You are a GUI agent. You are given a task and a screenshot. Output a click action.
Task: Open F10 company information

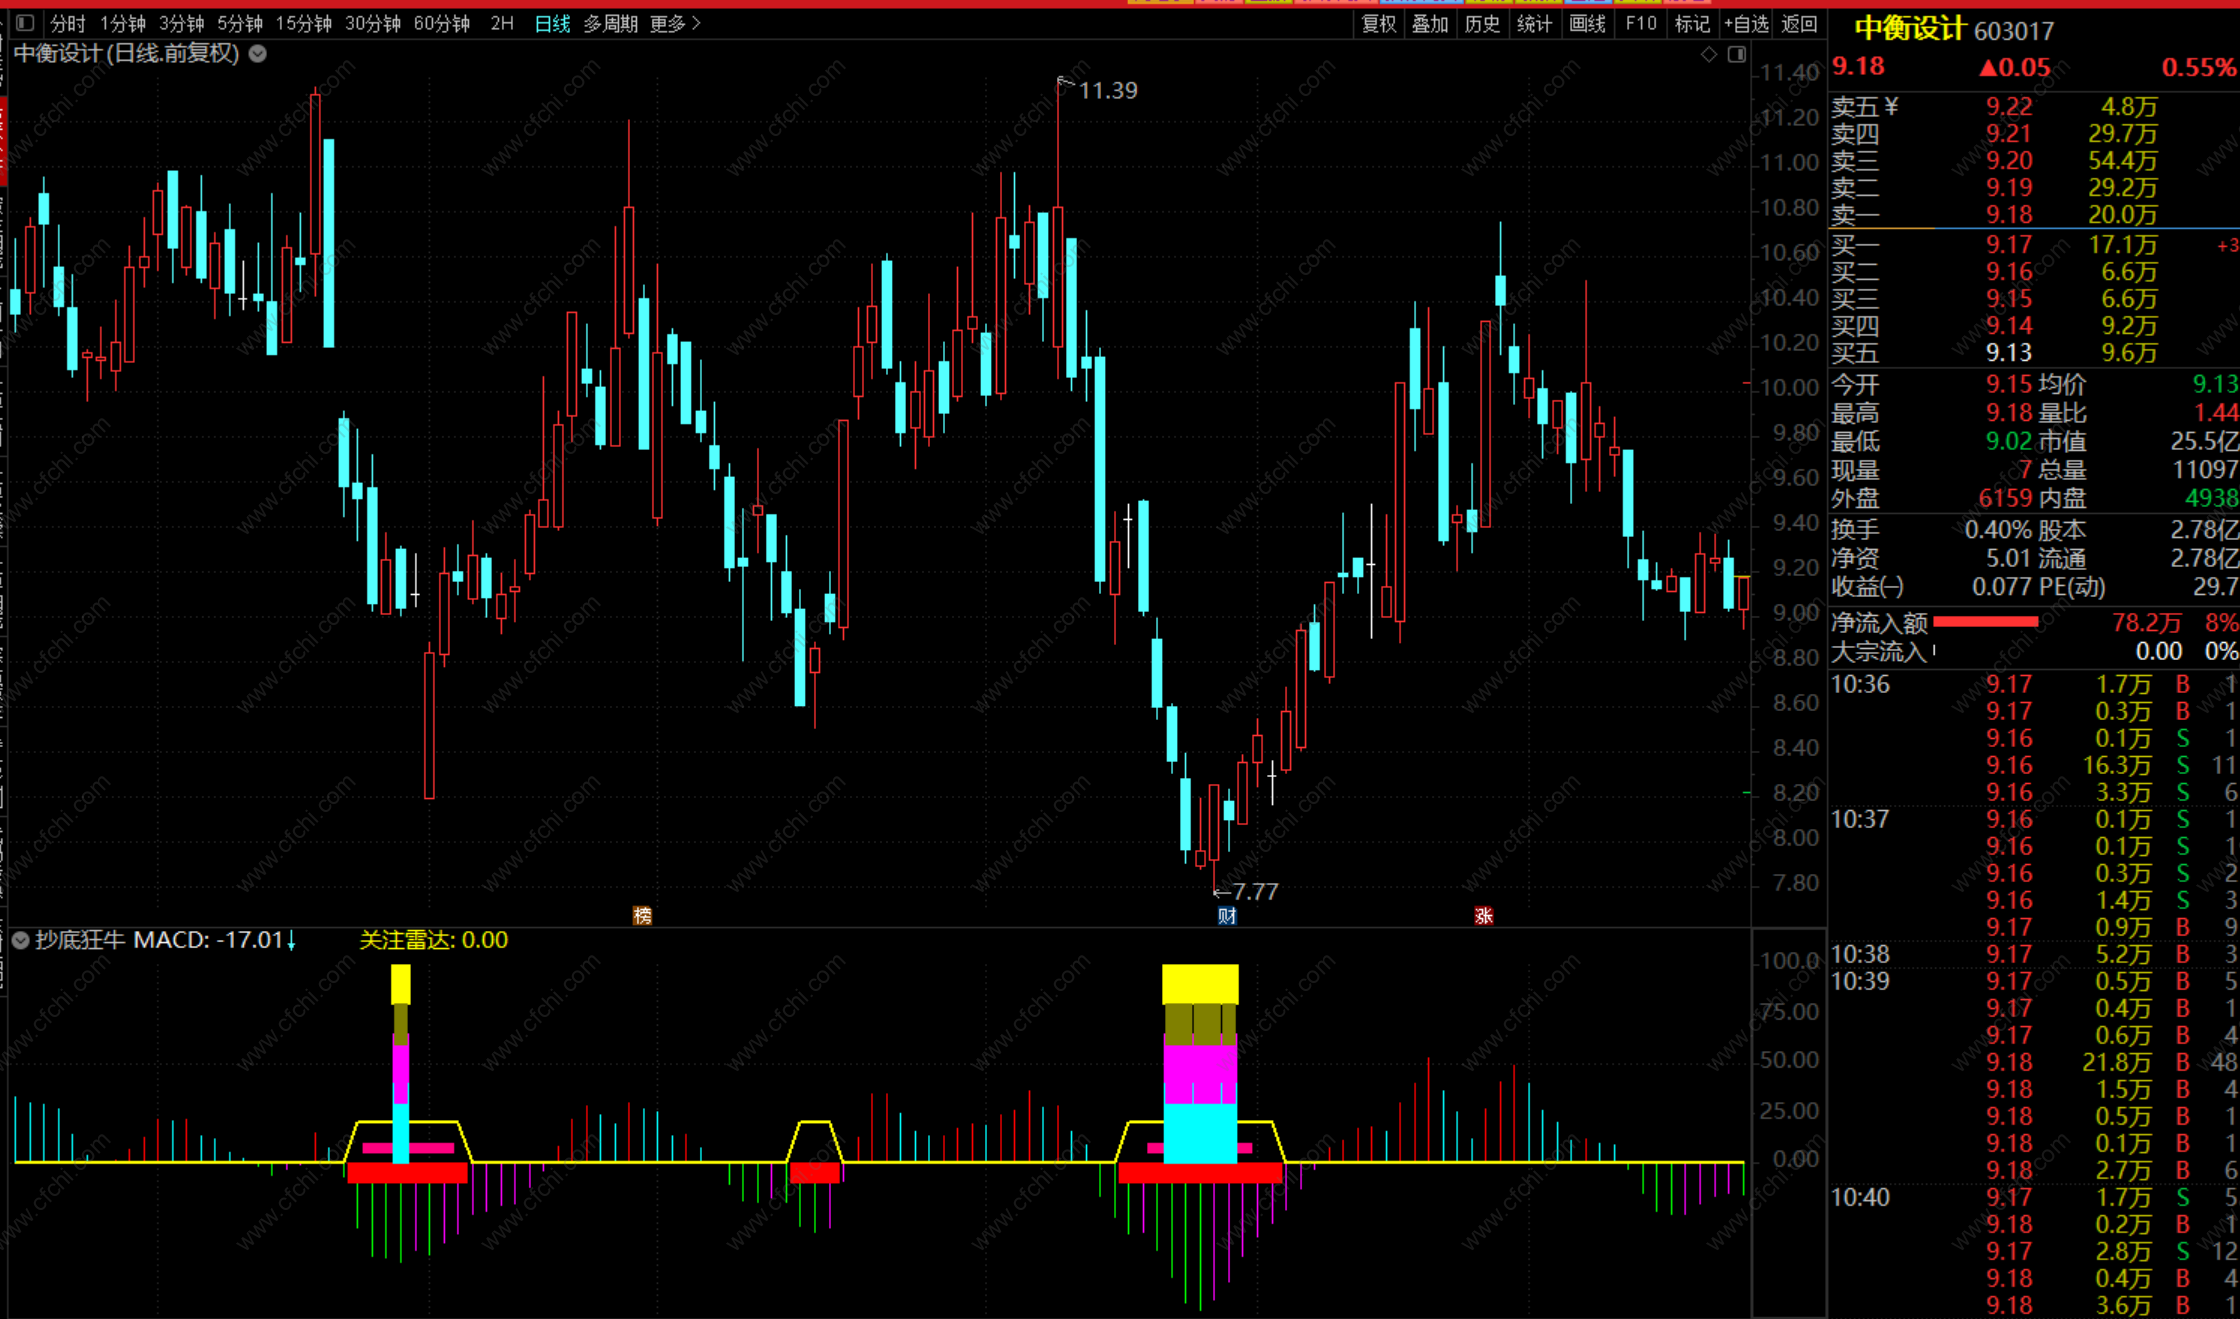pos(1641,23)
